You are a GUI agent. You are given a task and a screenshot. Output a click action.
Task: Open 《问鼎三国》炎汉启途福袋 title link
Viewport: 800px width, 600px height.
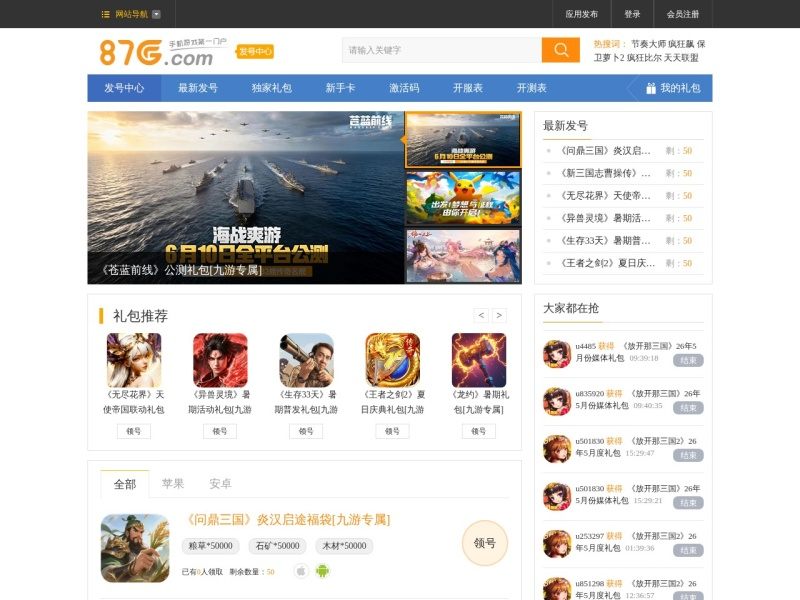(x=287, y=519)
